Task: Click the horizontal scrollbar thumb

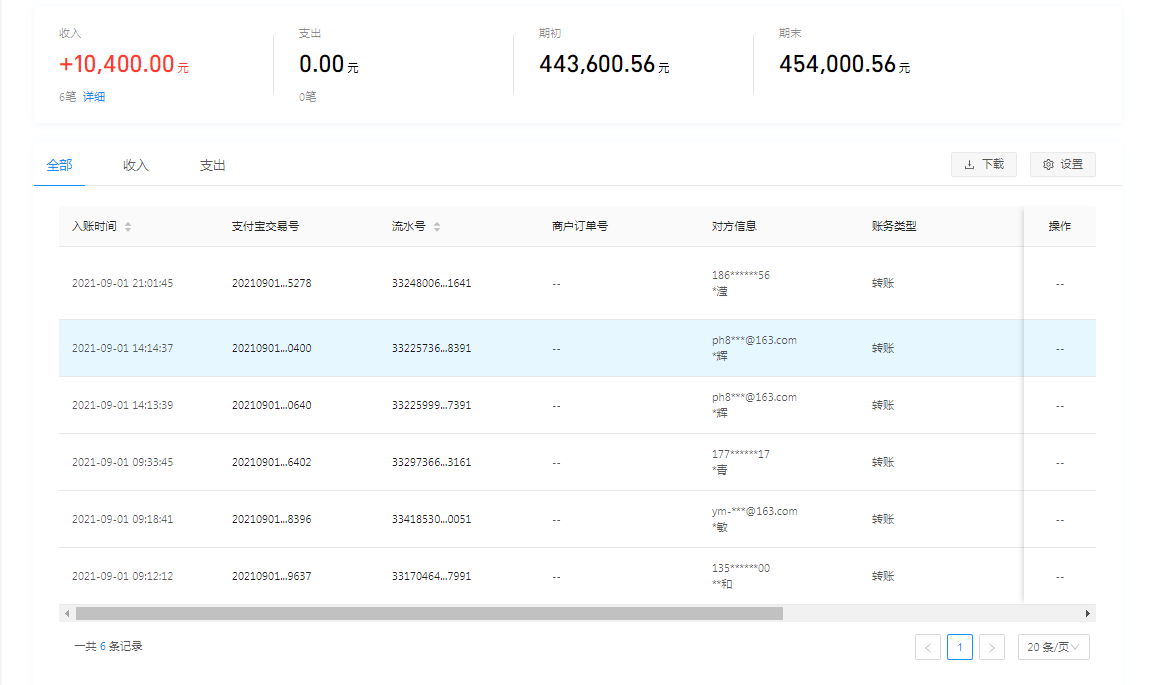Action: tap(429, 613)
